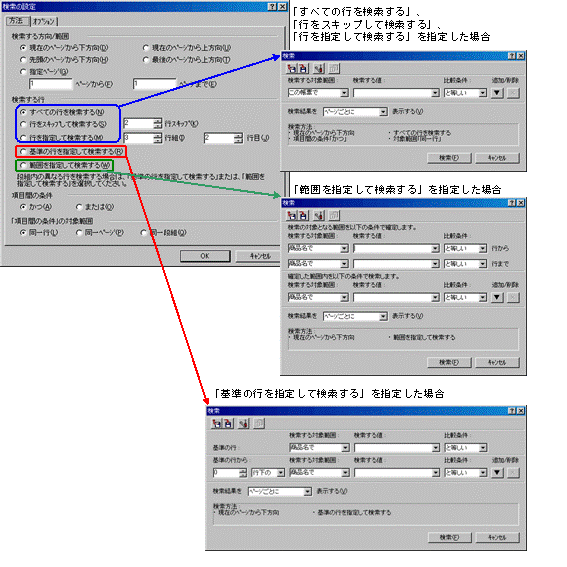Click ページから start page input field
Viewport: 567px width, 567px height.
(50, 84)
